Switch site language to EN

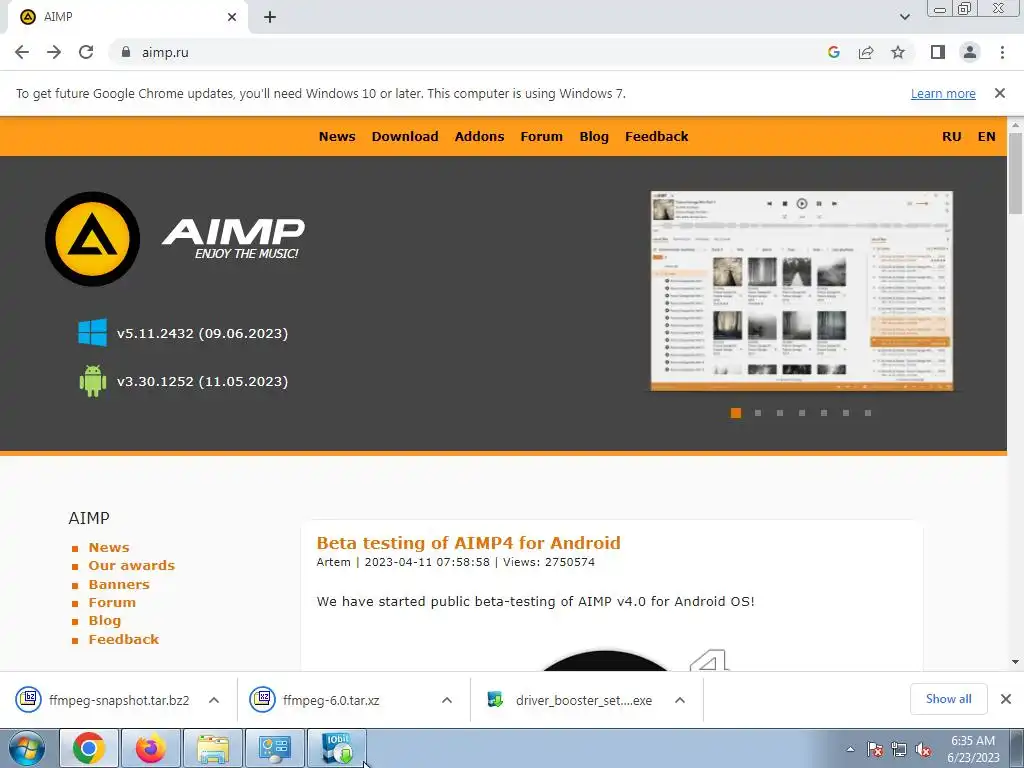pyautogui.click(x=986, y=136)
